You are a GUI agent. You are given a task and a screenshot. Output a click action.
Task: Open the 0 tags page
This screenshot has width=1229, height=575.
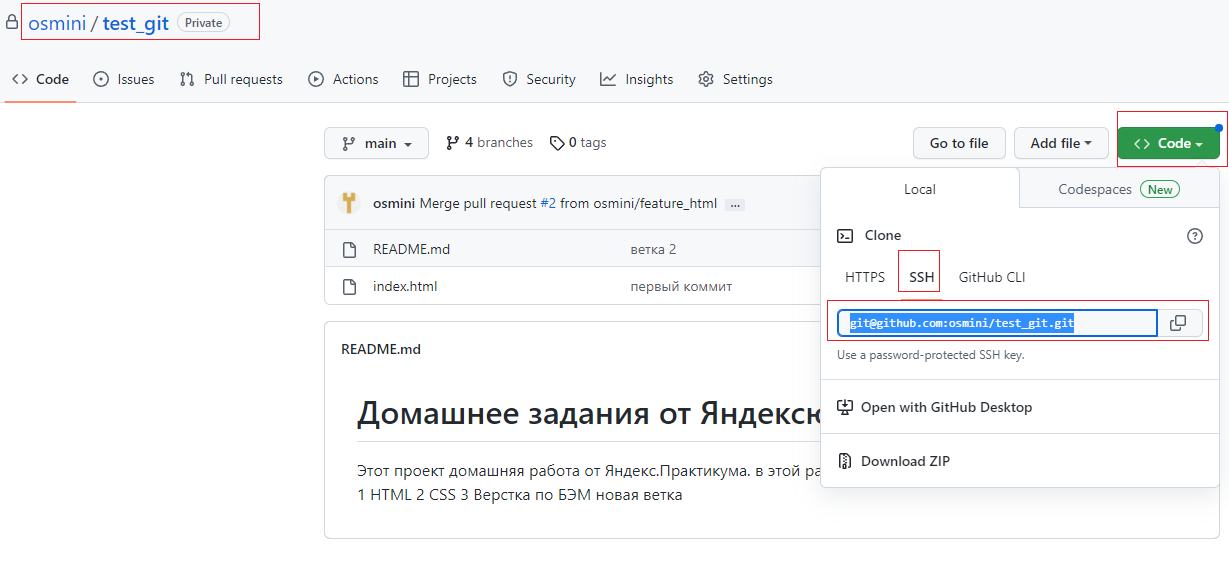click(578, 143)
